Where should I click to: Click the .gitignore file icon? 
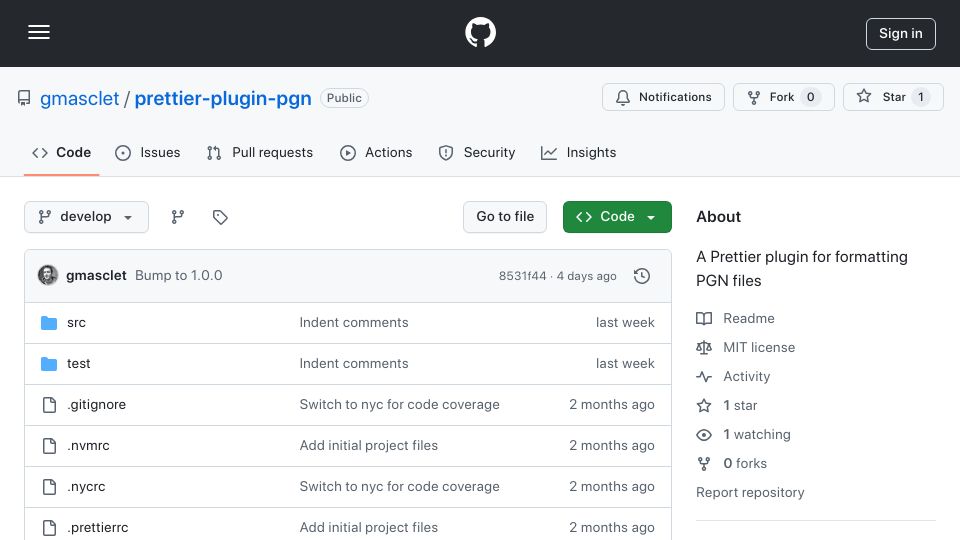pos(49,405)
